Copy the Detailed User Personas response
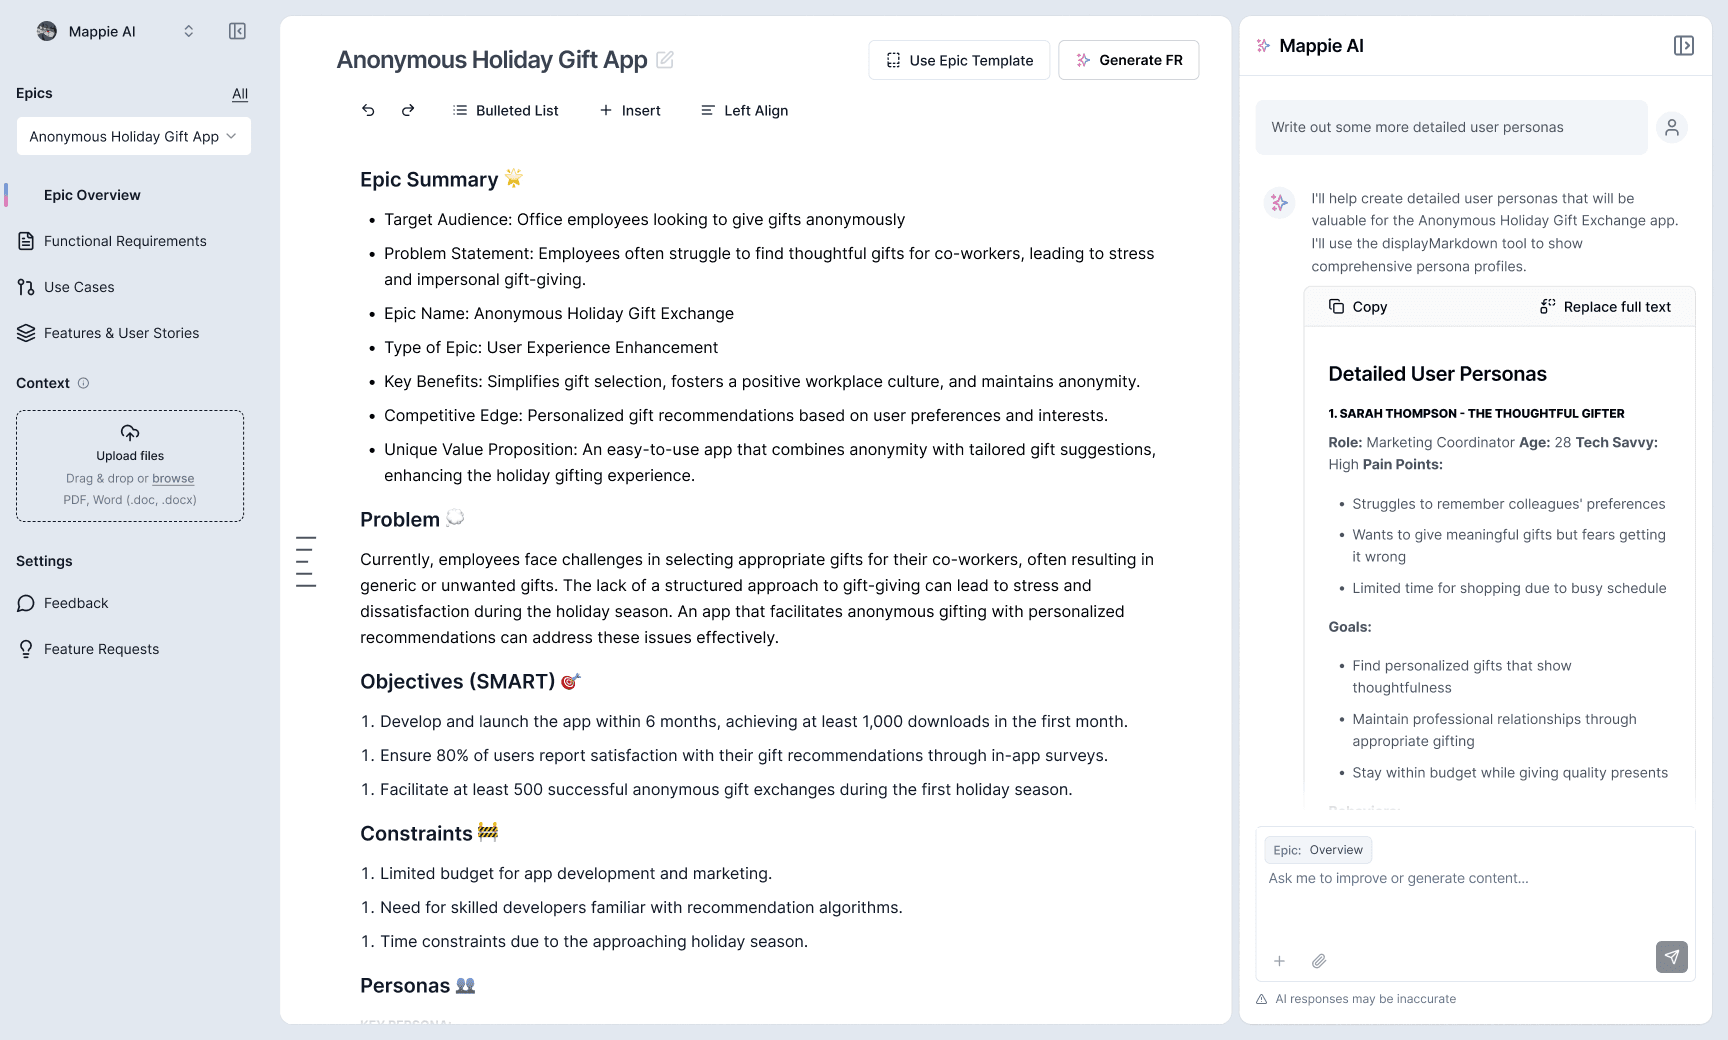 (1357, 306)
